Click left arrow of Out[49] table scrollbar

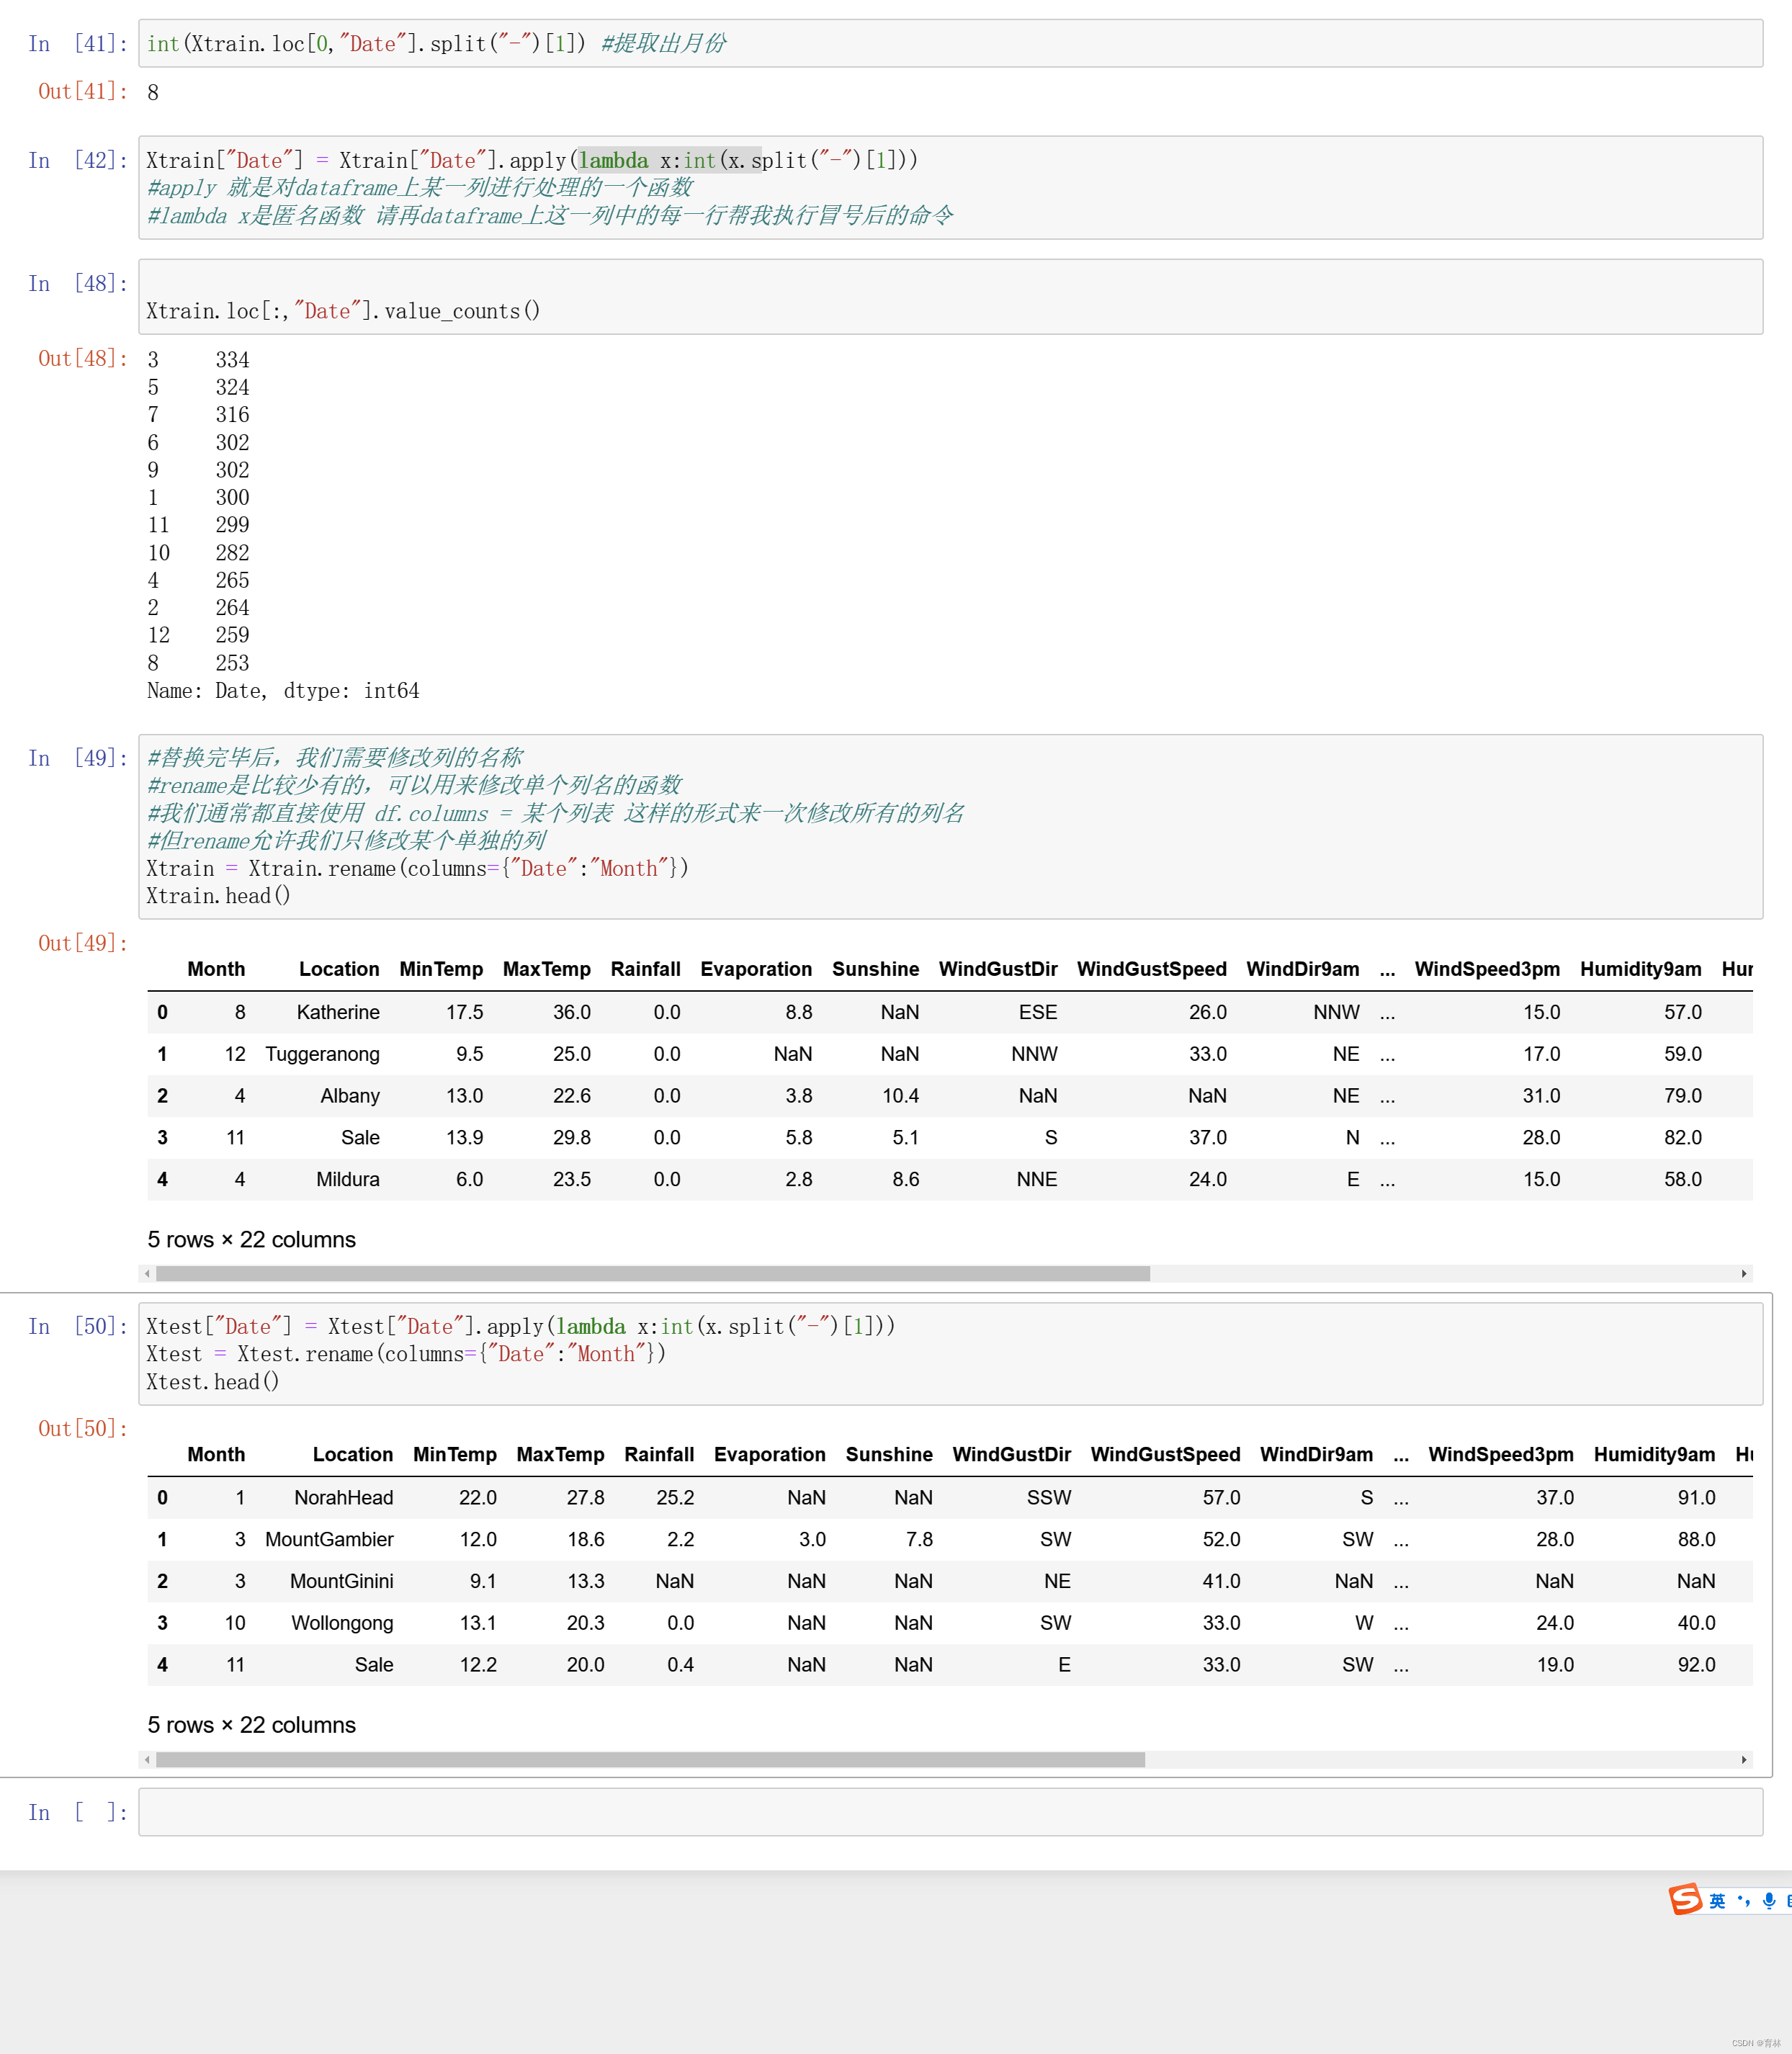(148, 1274)
